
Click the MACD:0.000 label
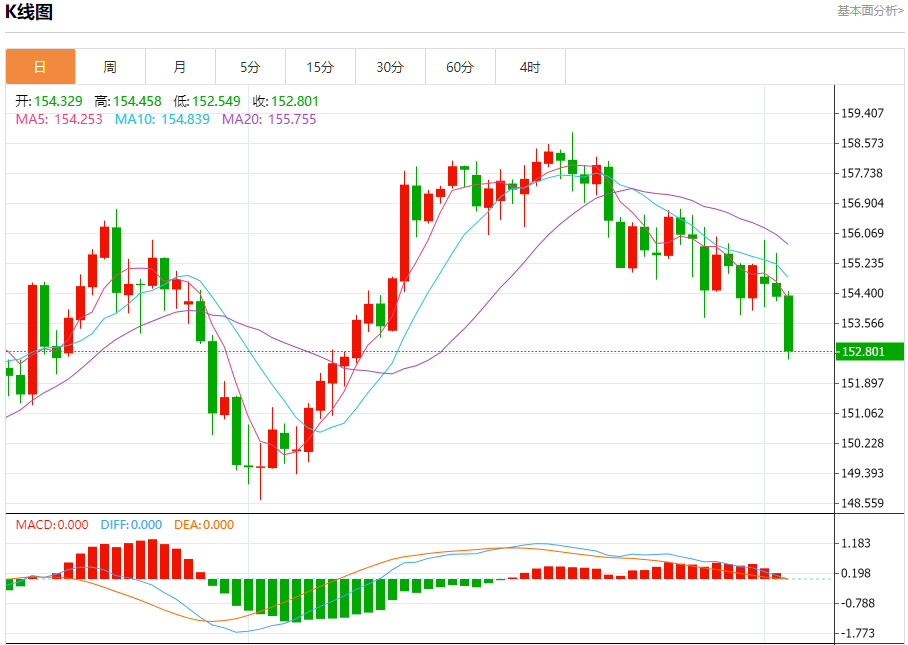pyautogui.click(x=52, y=525)
